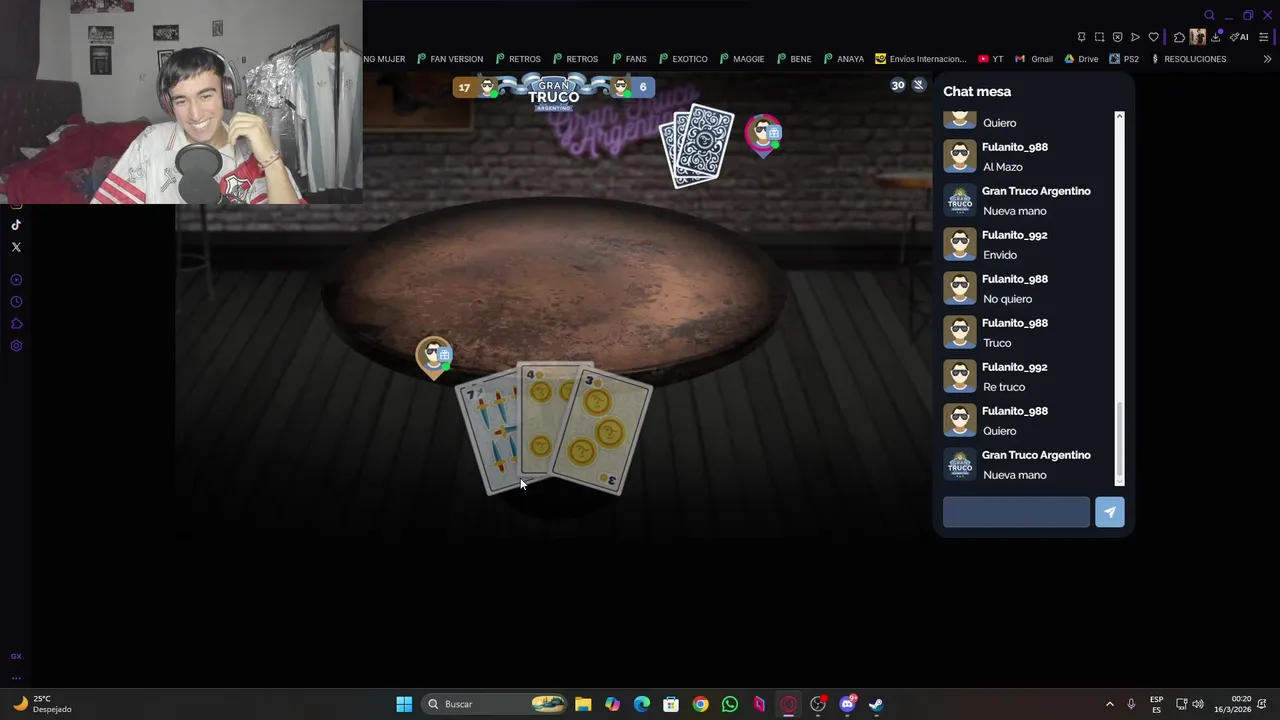Click the pin icon in the browser toolbar
This screenshot has height=720, width=1280.
click(x=1081, y=37)
